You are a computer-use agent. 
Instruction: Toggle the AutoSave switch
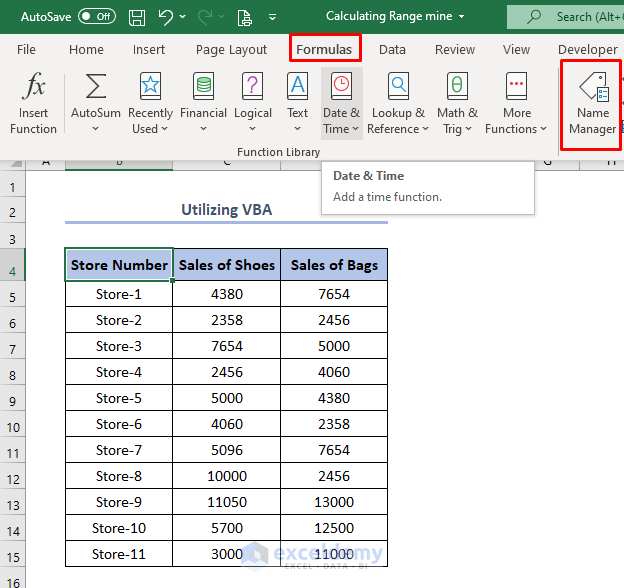(96, 17)
